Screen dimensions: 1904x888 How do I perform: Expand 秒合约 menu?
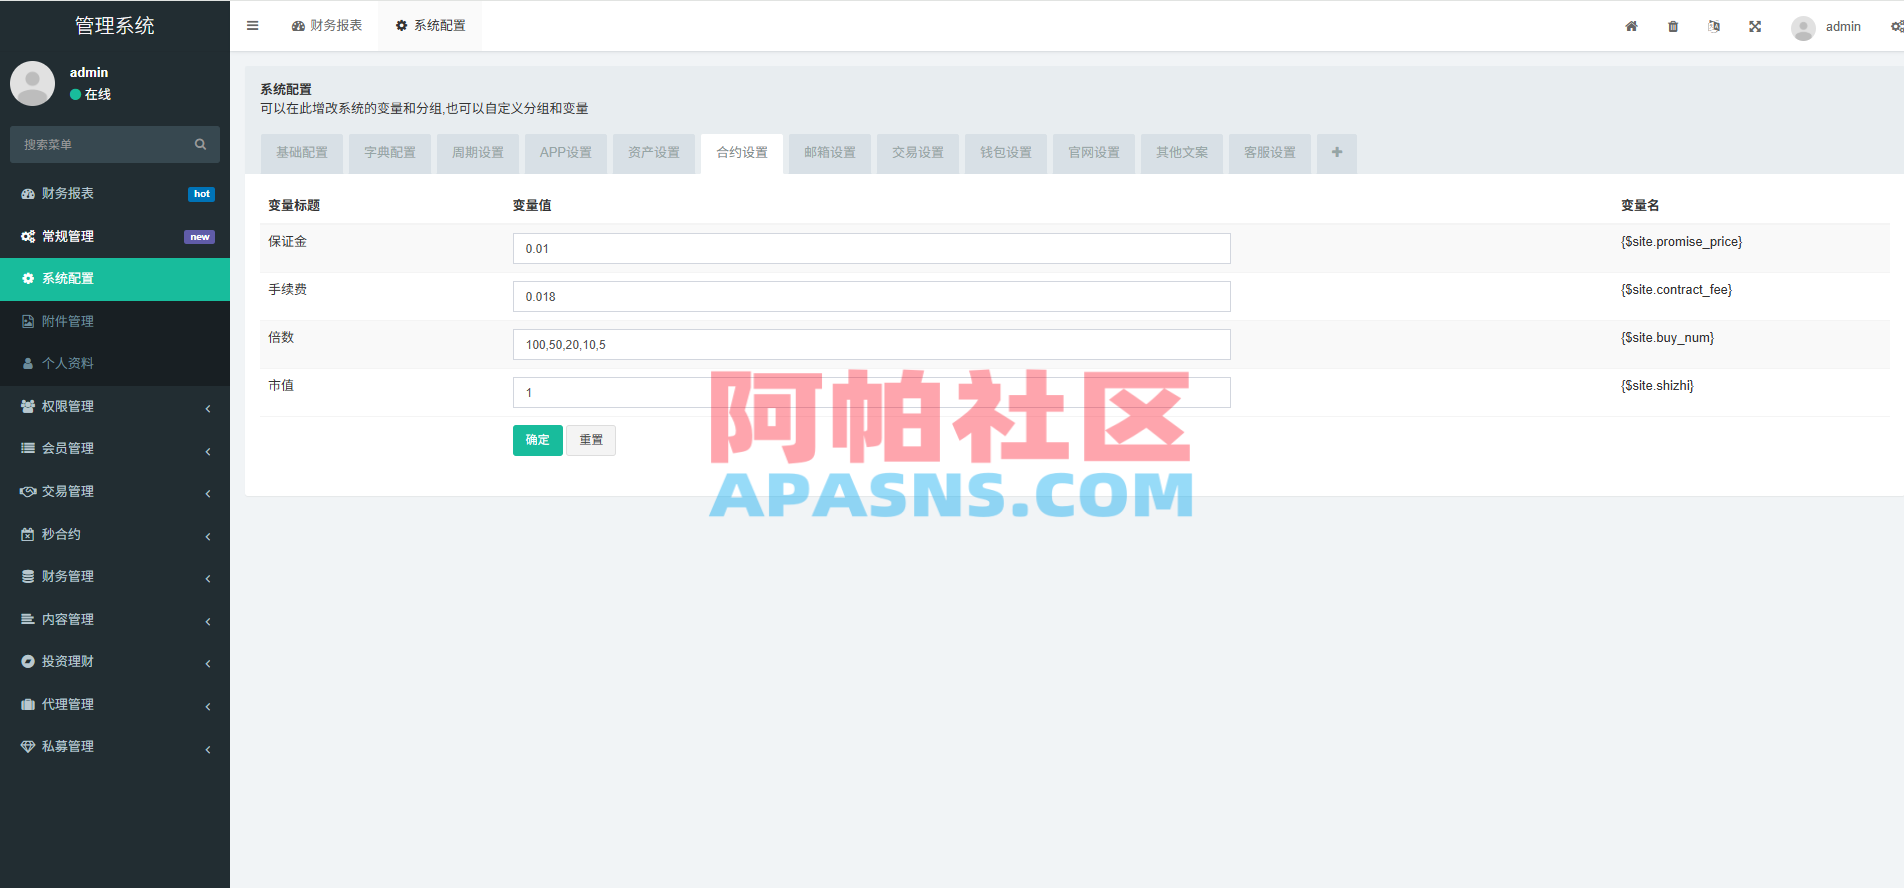[115, 534]
